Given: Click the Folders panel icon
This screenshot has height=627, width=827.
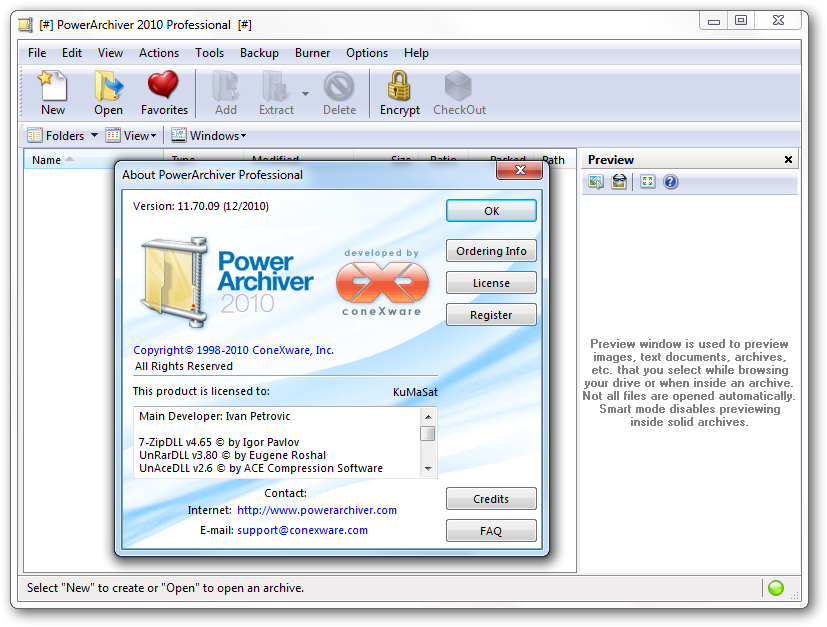Looking at the screenshot, I should coord(35,135).
